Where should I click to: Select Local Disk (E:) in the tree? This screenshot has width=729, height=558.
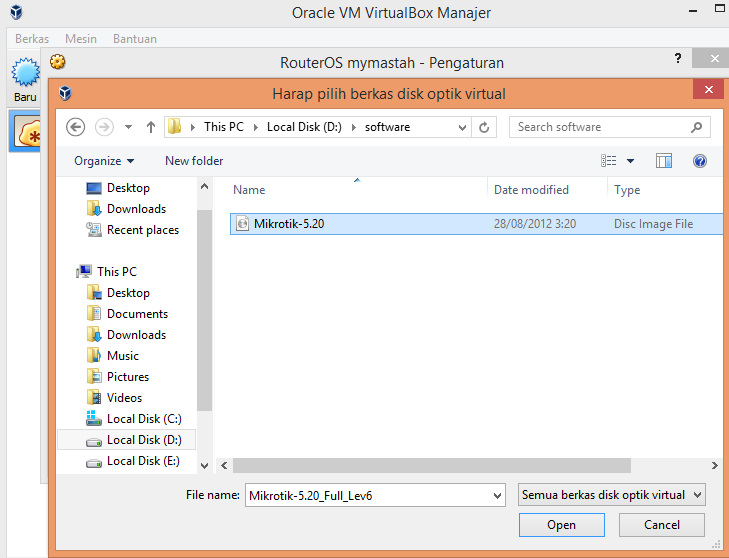coord(143,461)
